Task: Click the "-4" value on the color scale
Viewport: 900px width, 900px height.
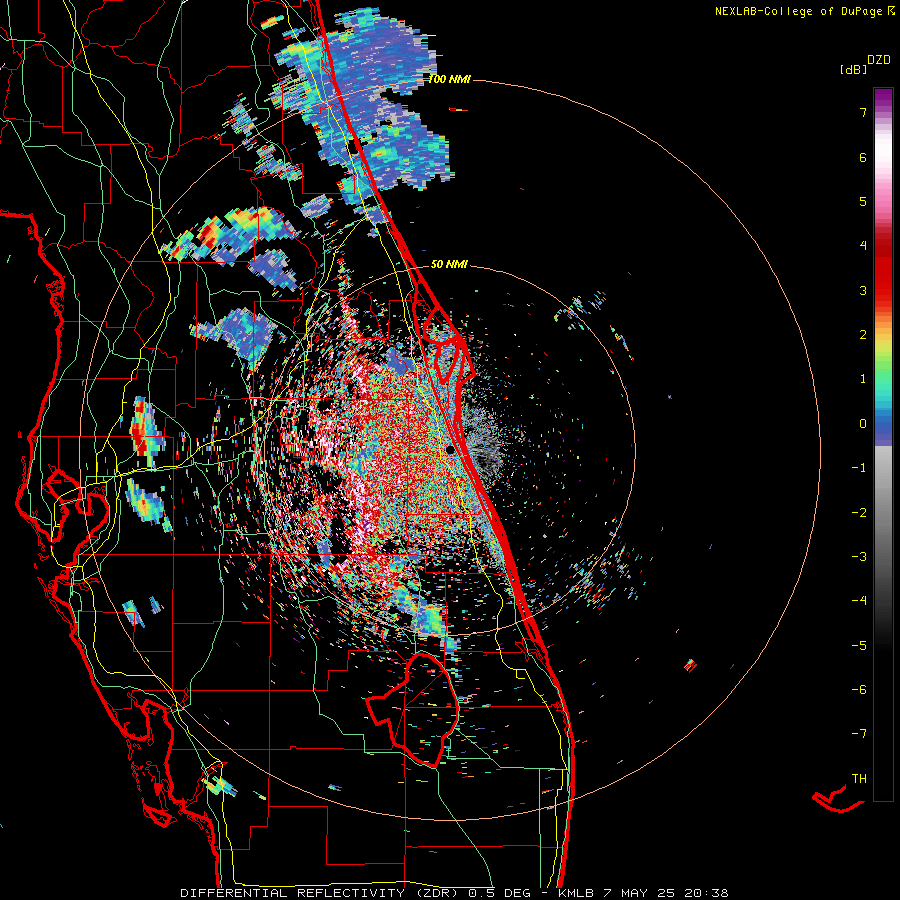Action: (x=859, y=601)
